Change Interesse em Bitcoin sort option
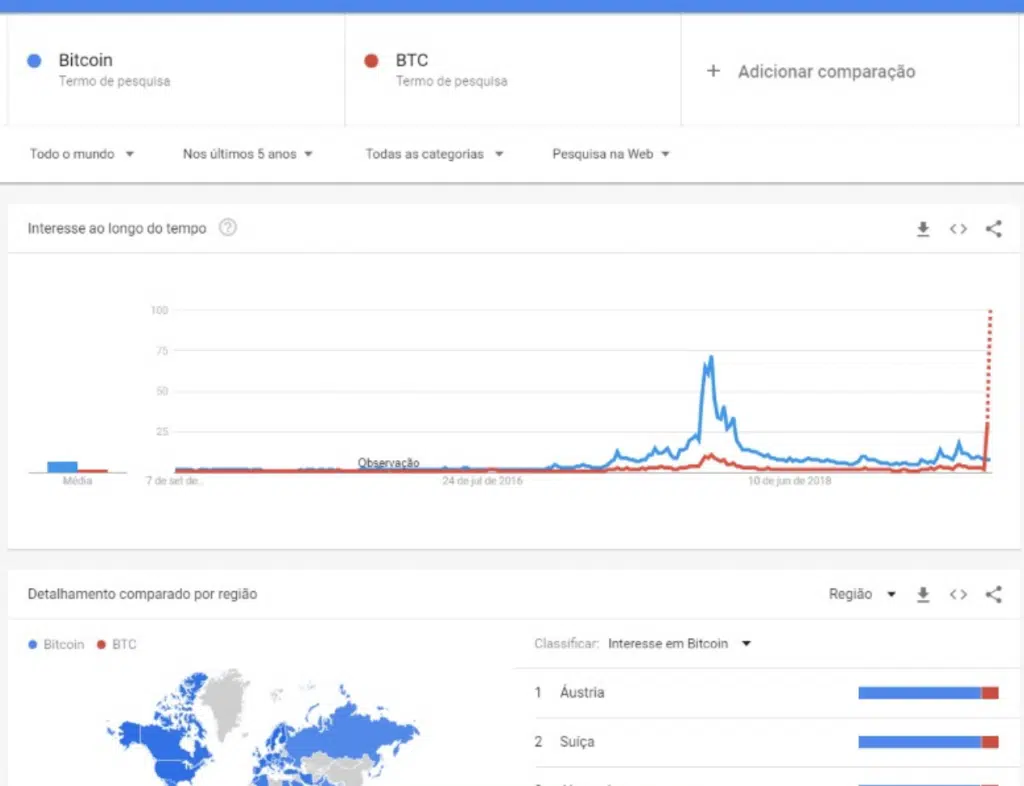This screenshot has width=1024, height=786. coord(679,644)
